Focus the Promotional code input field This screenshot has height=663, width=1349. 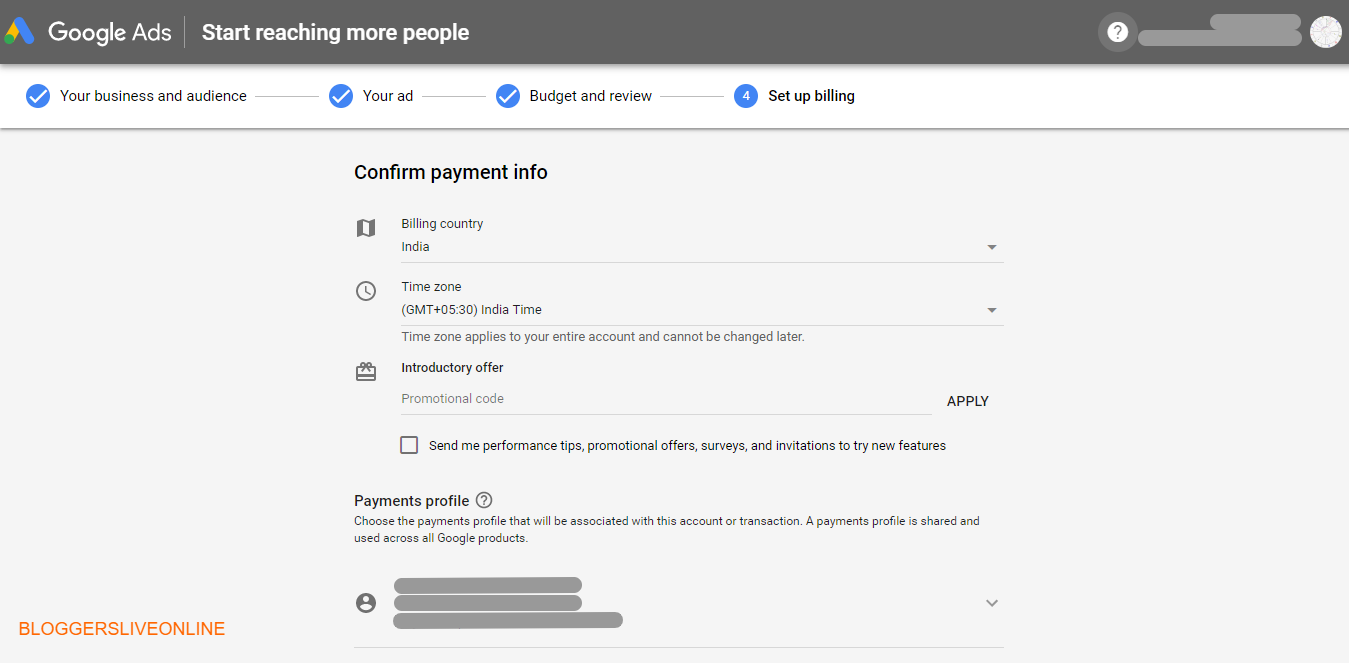(x=665, y=399)
